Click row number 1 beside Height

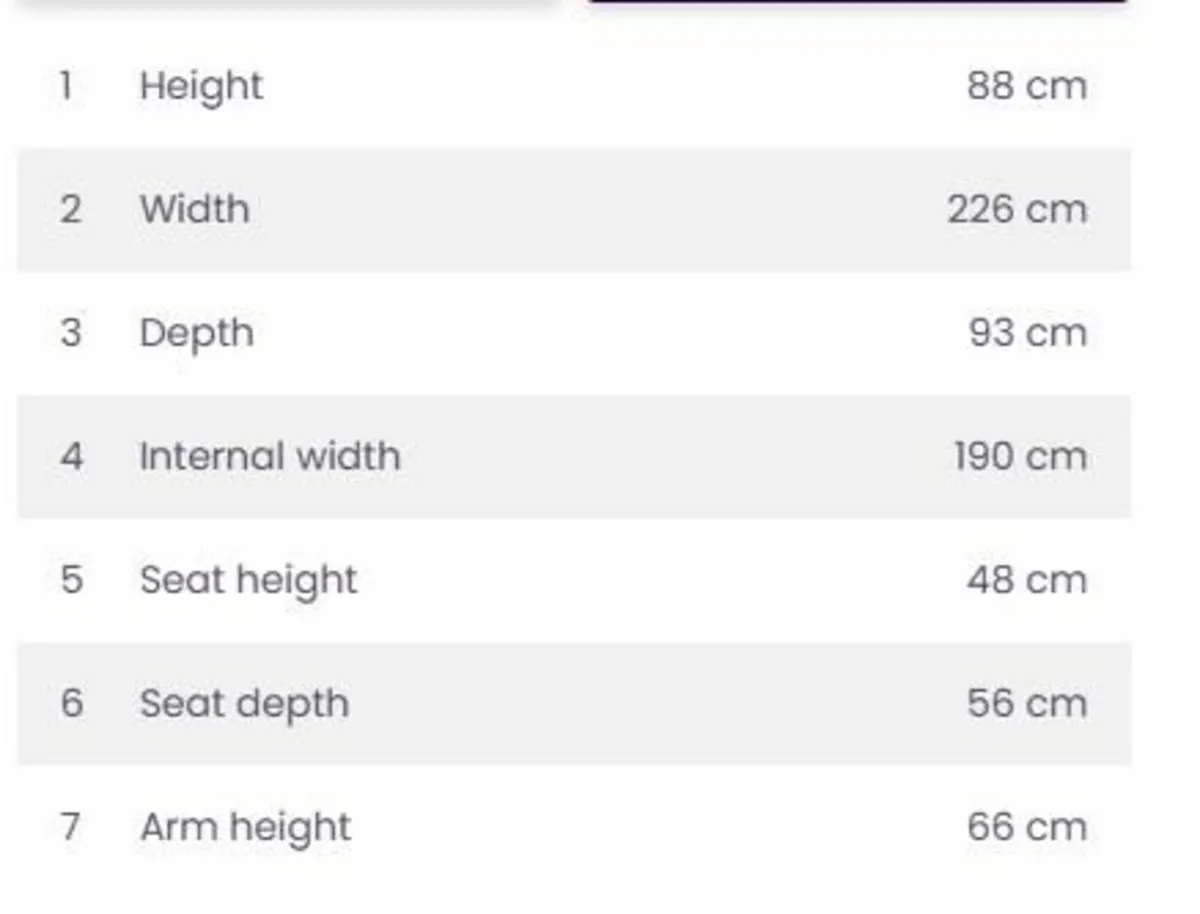pyautogui.click(x=66, y=87)
